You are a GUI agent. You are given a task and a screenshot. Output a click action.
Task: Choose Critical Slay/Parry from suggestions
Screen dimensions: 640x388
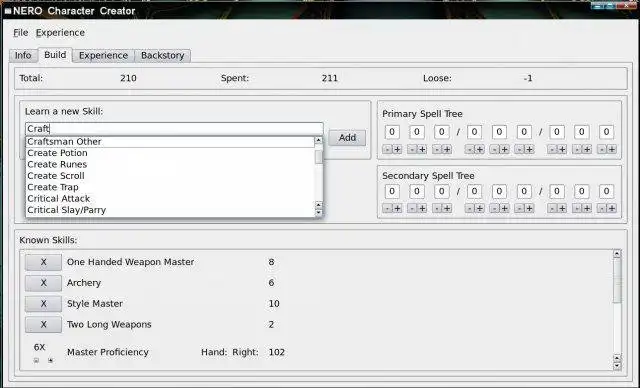170,210
